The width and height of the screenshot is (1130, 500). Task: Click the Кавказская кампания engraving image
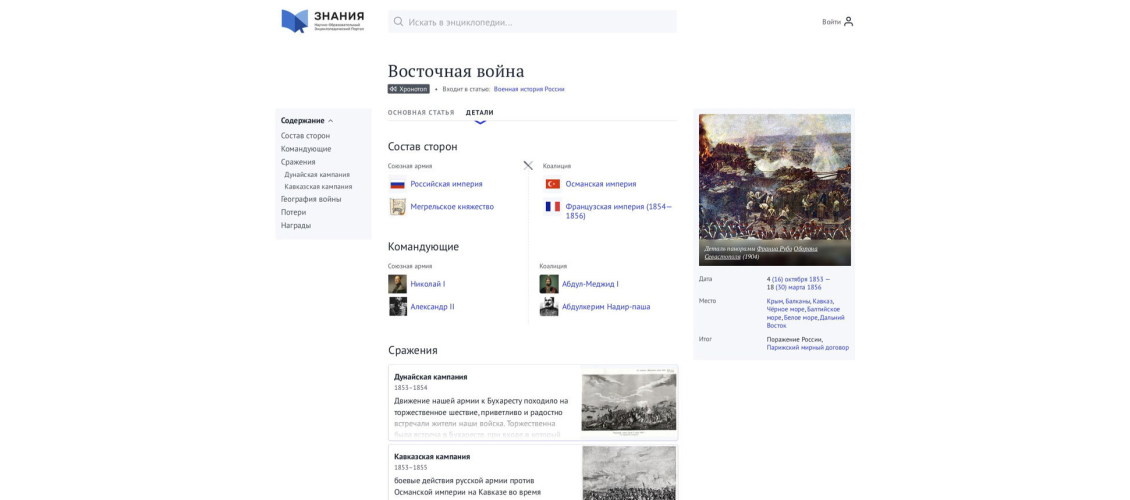coord(629,473)
